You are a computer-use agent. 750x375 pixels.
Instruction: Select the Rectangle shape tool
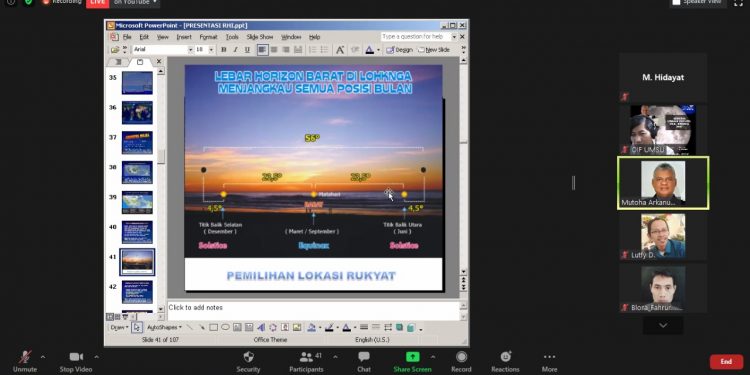(x=213, y=327)
